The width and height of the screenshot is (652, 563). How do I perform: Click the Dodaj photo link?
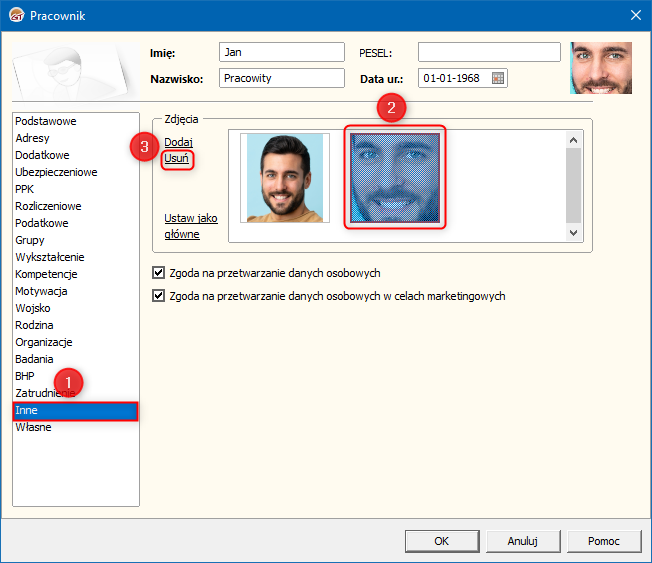tap(178, 142)
